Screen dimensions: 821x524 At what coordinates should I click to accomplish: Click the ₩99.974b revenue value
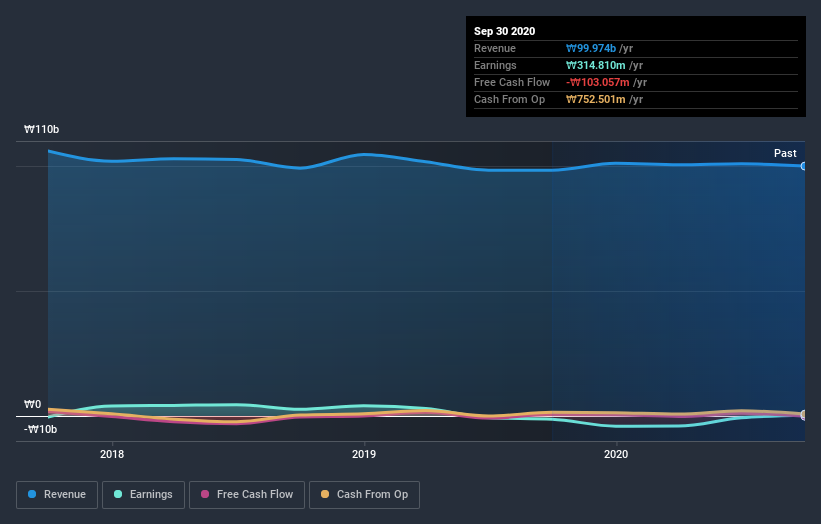(x=591, y=48)
